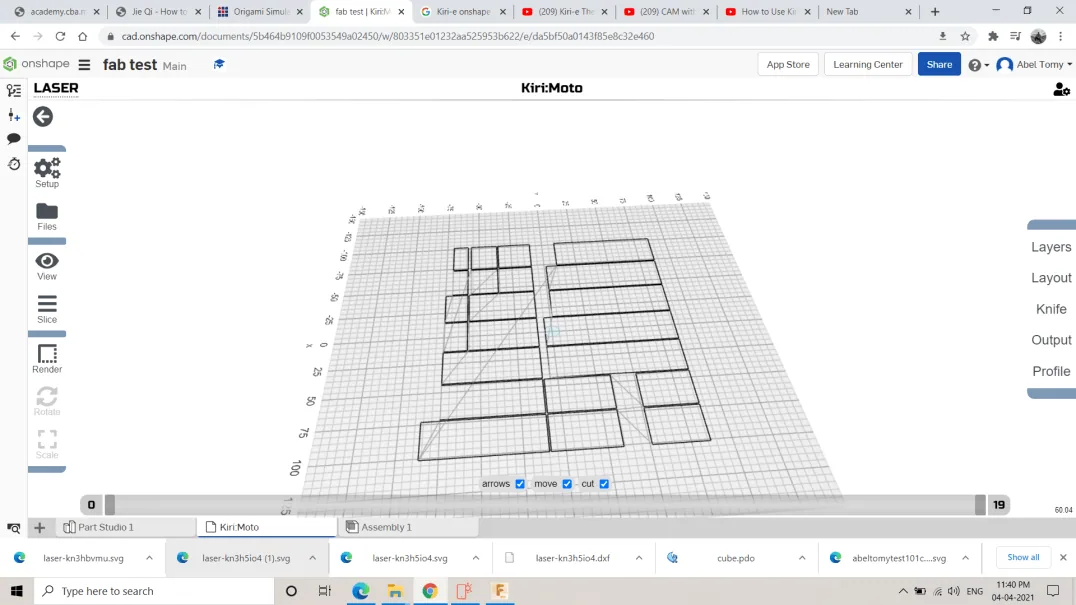The image size is (1076, 605).
Task: Expand options for cube.pdo download
Action: click(802, 558)
